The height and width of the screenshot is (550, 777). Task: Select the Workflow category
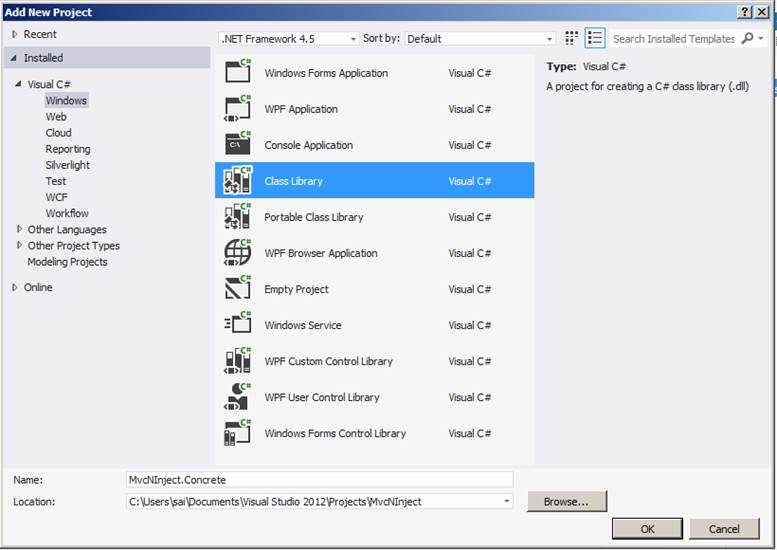click(67, 214)
